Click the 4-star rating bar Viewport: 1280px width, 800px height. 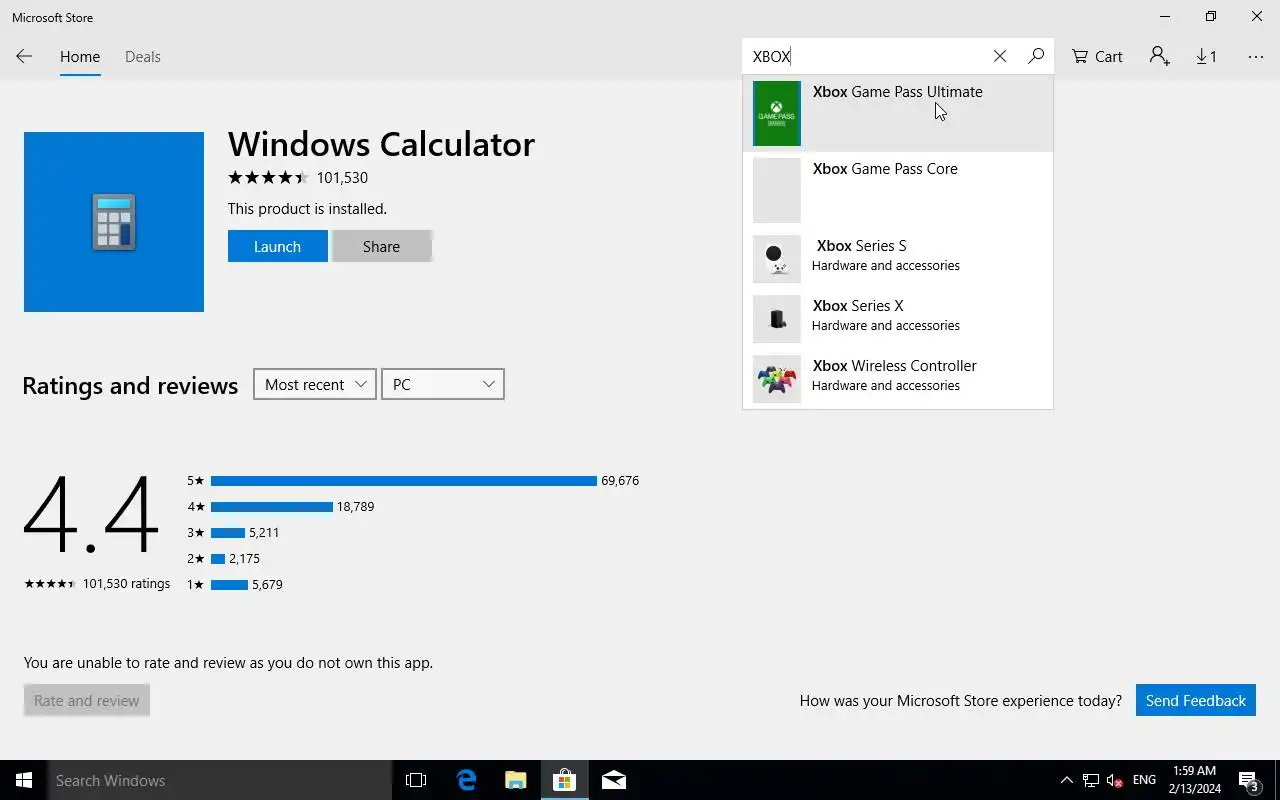[x=272, y=507]
